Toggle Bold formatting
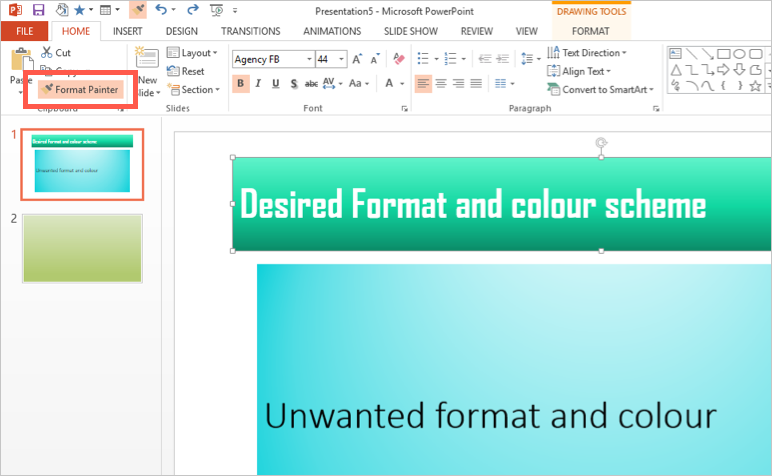Screen dimensions: 772x476 tap(241, 83)
